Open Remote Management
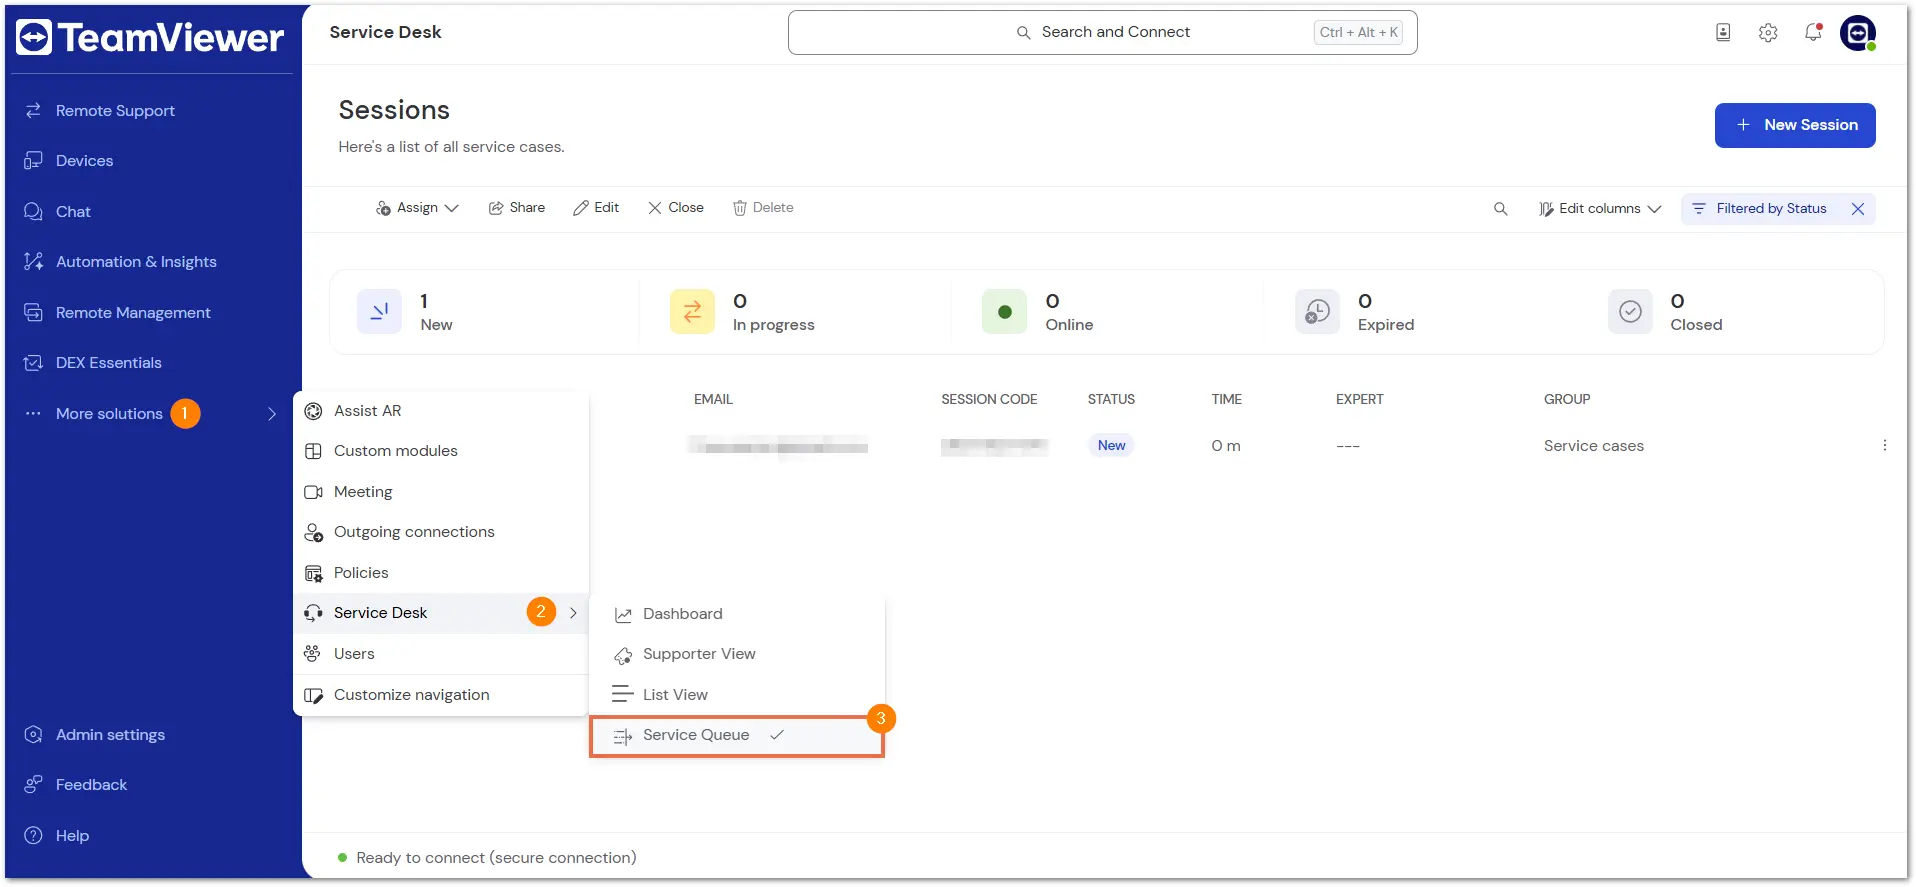 pyautogui.click(x=133, y=313)
